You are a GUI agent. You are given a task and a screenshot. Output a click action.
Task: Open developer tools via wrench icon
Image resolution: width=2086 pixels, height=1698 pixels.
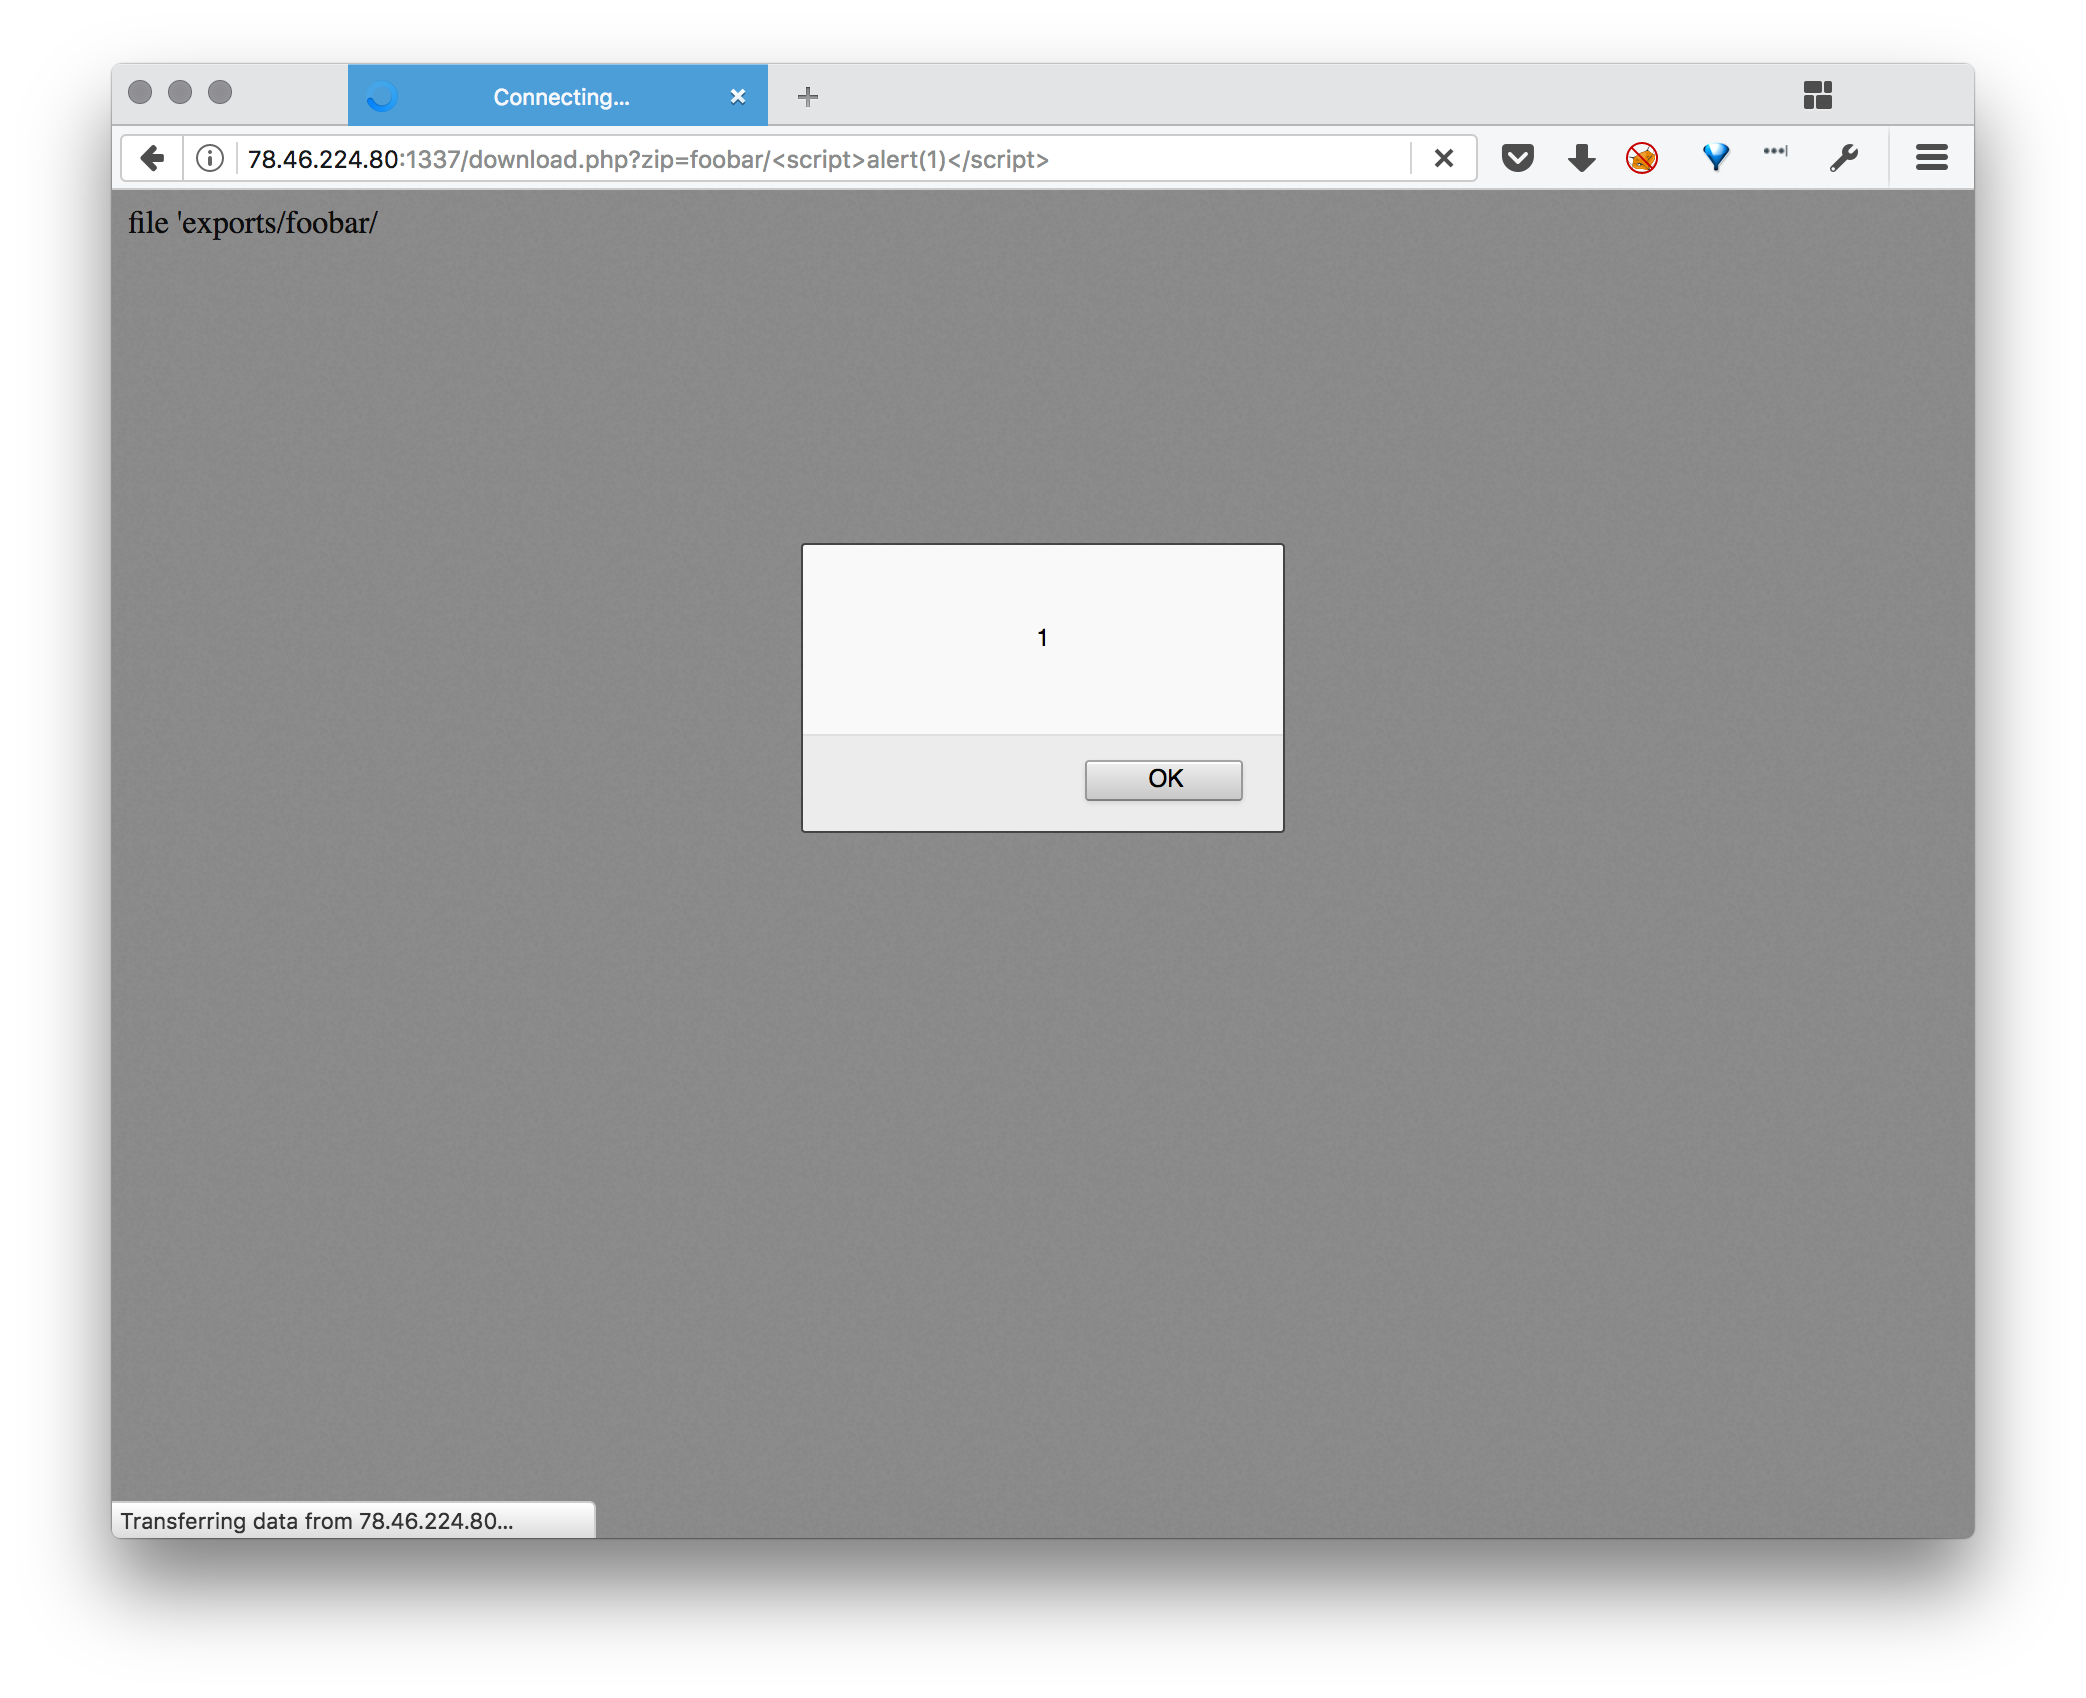1843,158
